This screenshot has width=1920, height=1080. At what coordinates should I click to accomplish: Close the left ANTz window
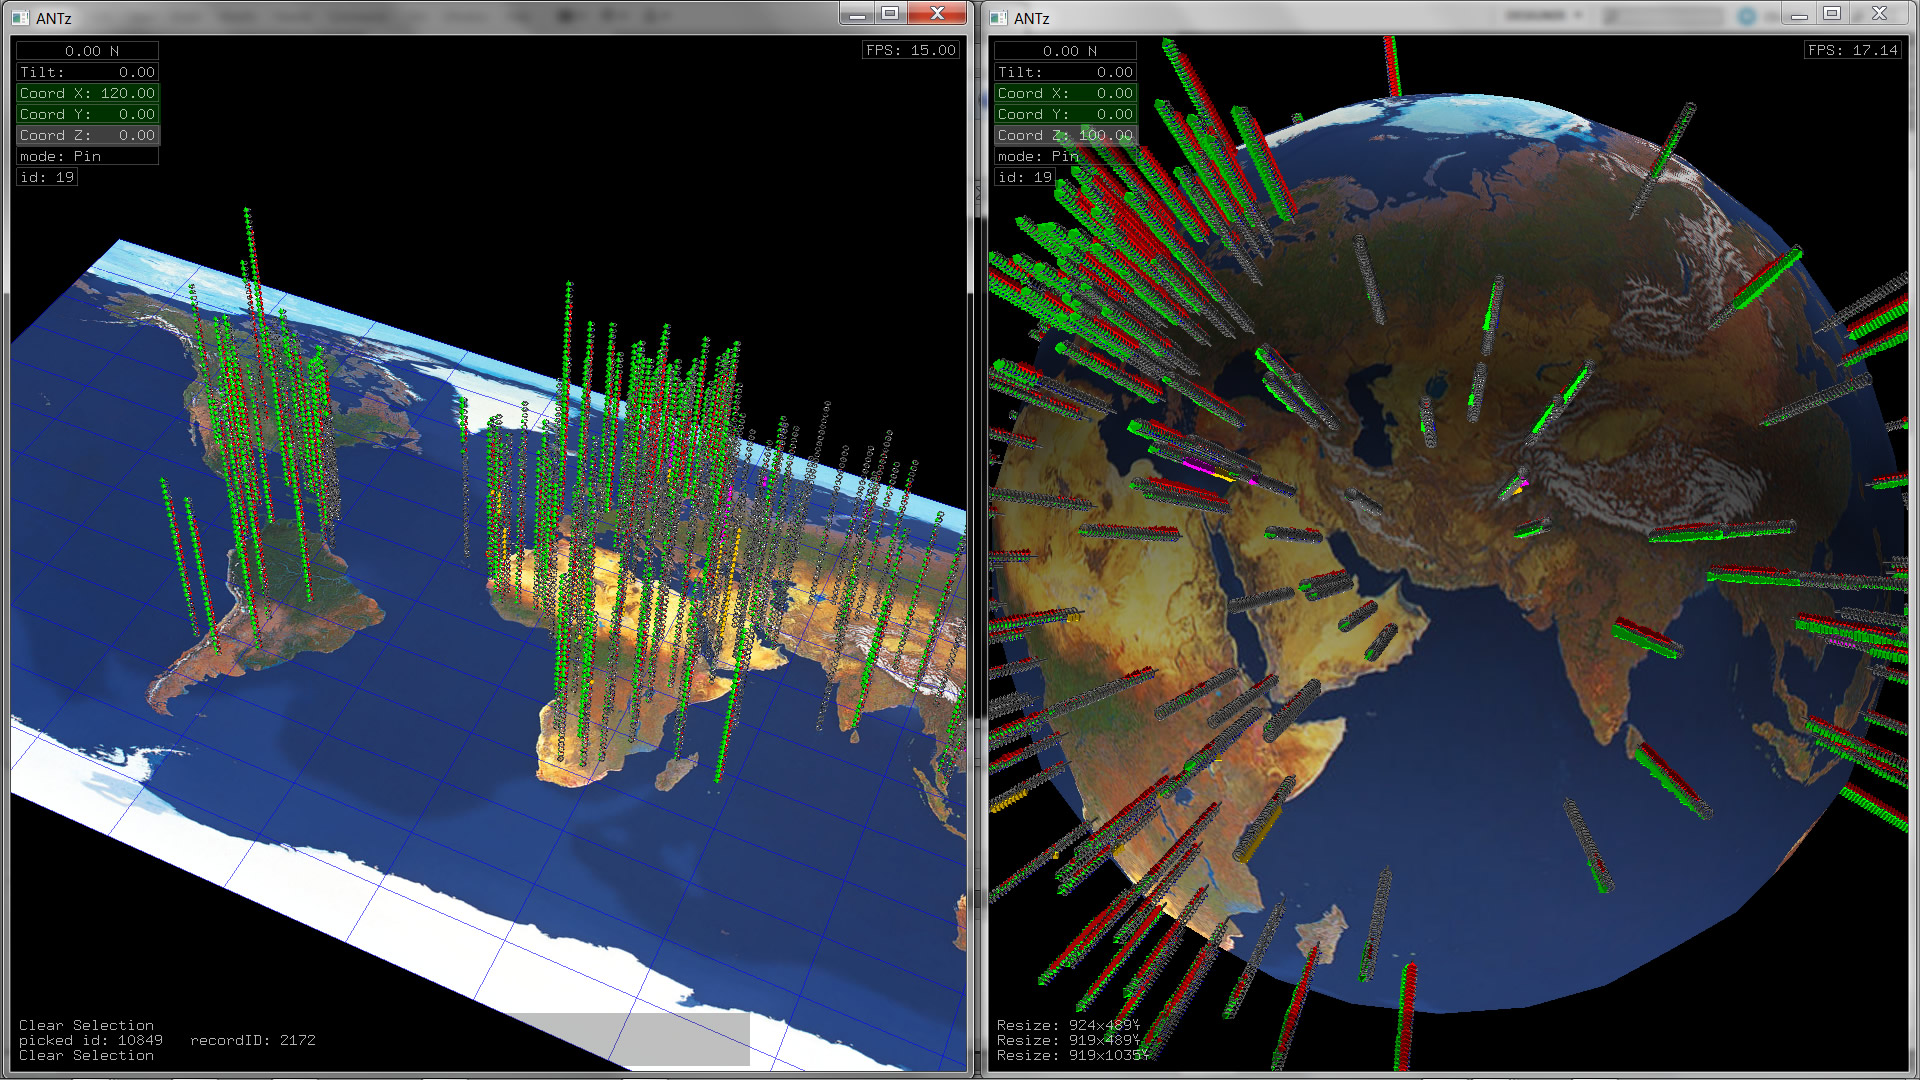pyautogui.click(x=937, y=14)
